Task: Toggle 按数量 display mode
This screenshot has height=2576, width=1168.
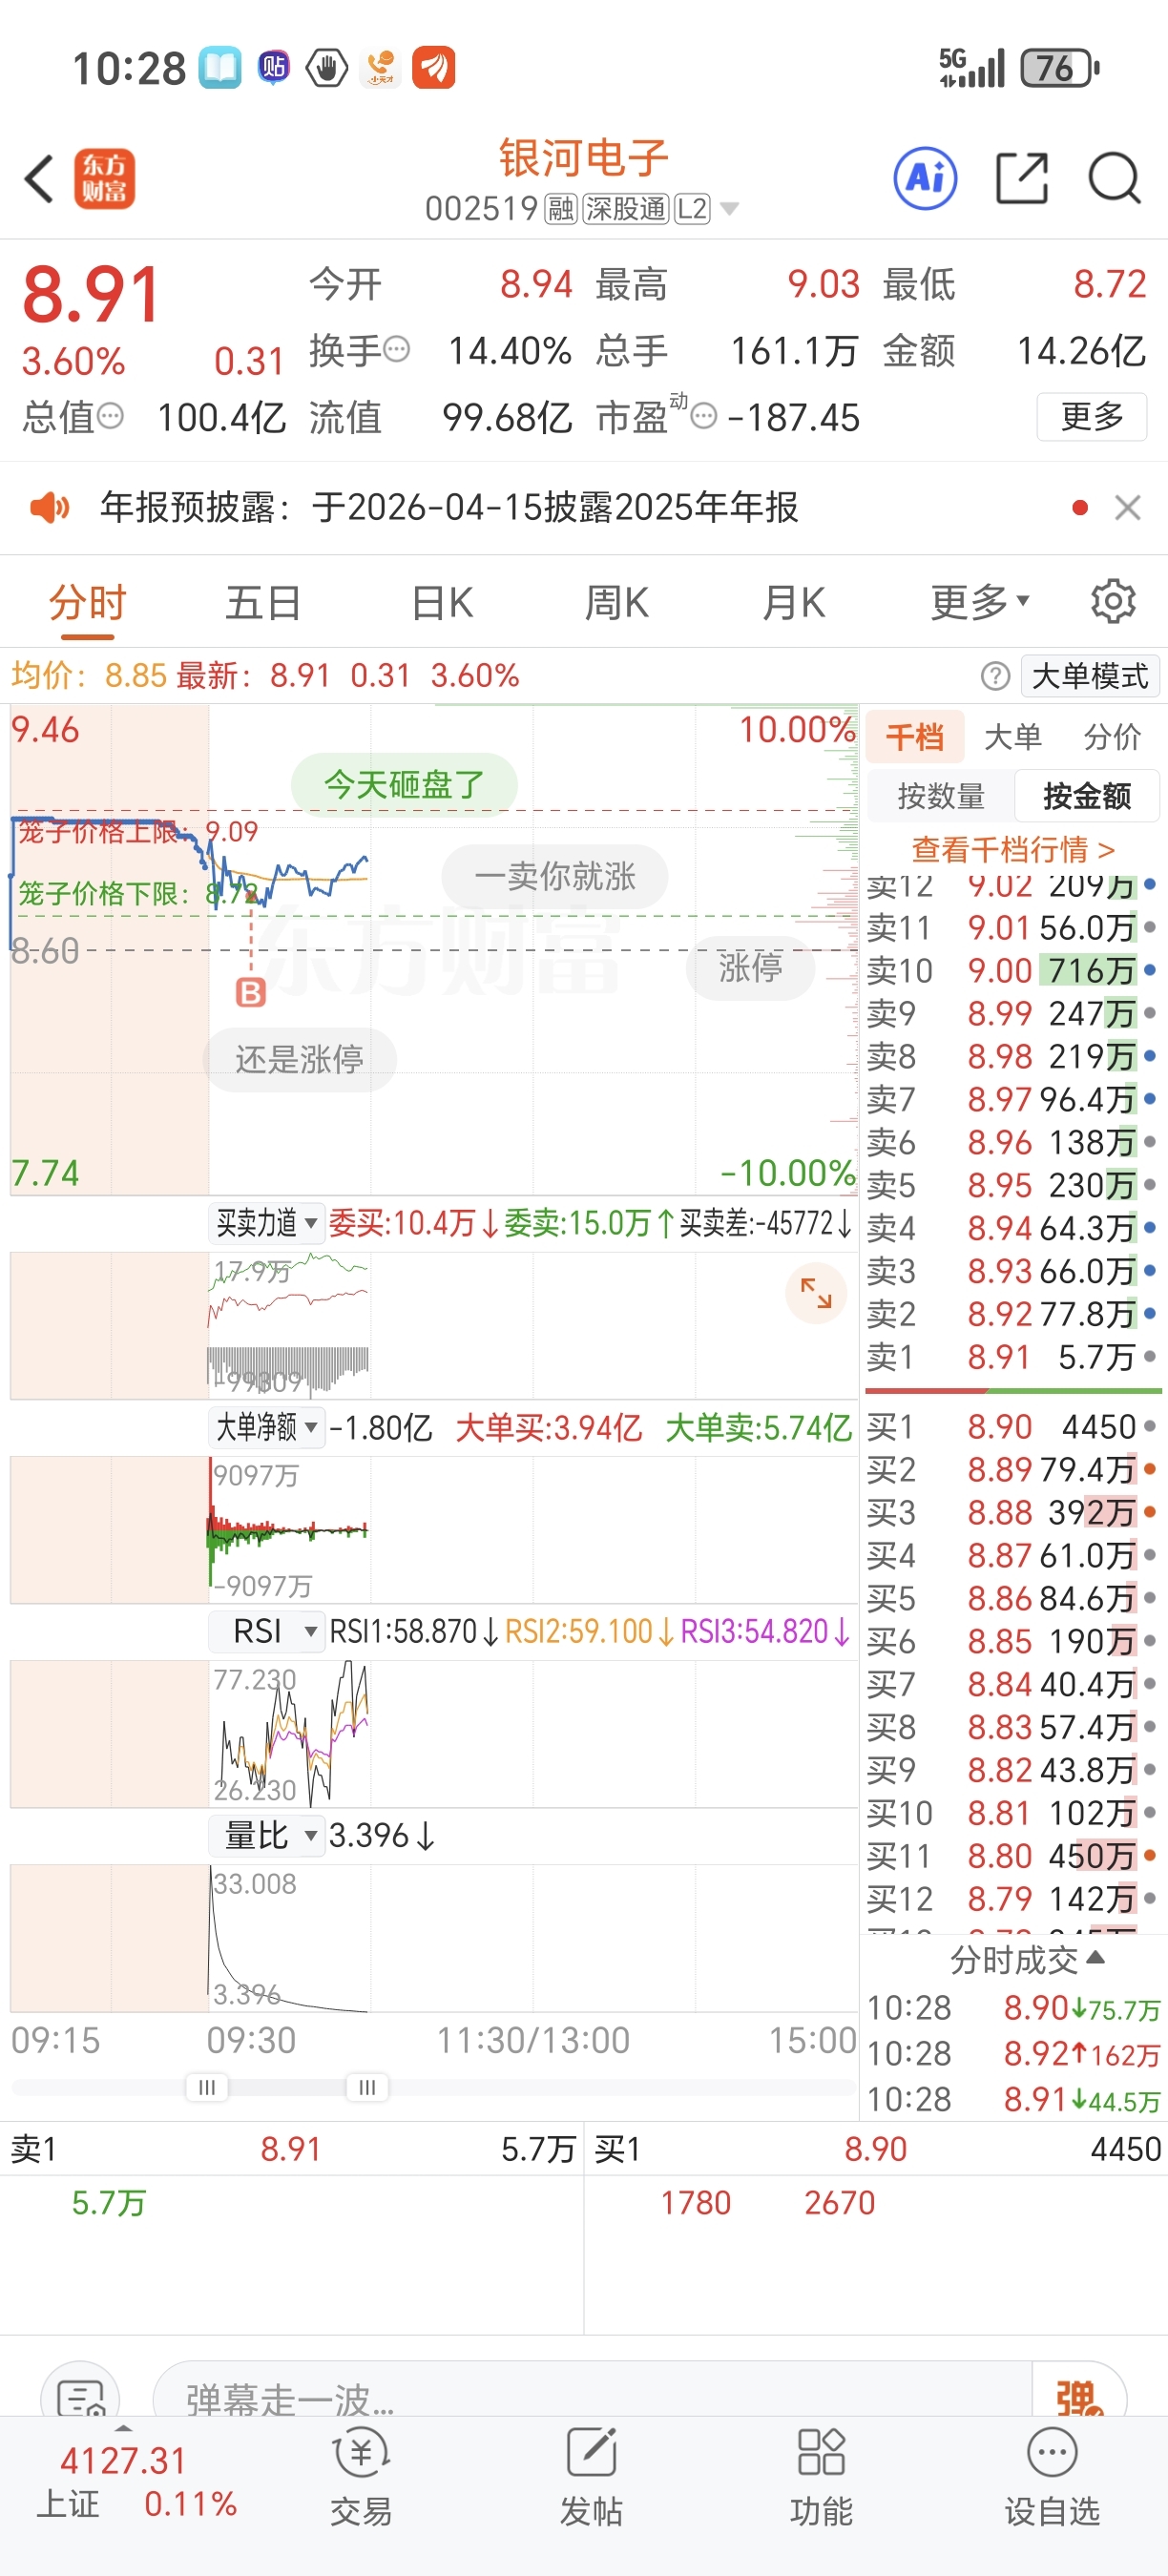Action: click(941, 796)
